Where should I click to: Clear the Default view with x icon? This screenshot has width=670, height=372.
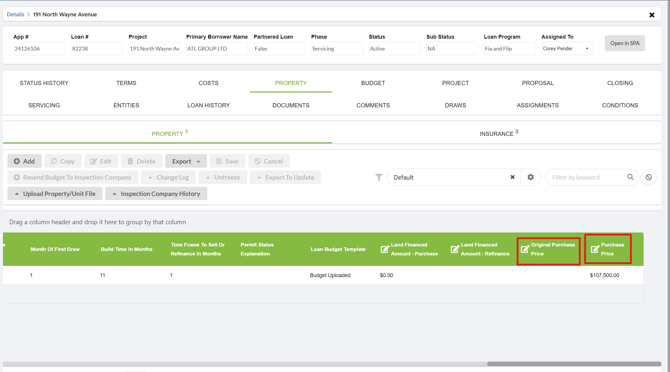click(x=512, y=177)
